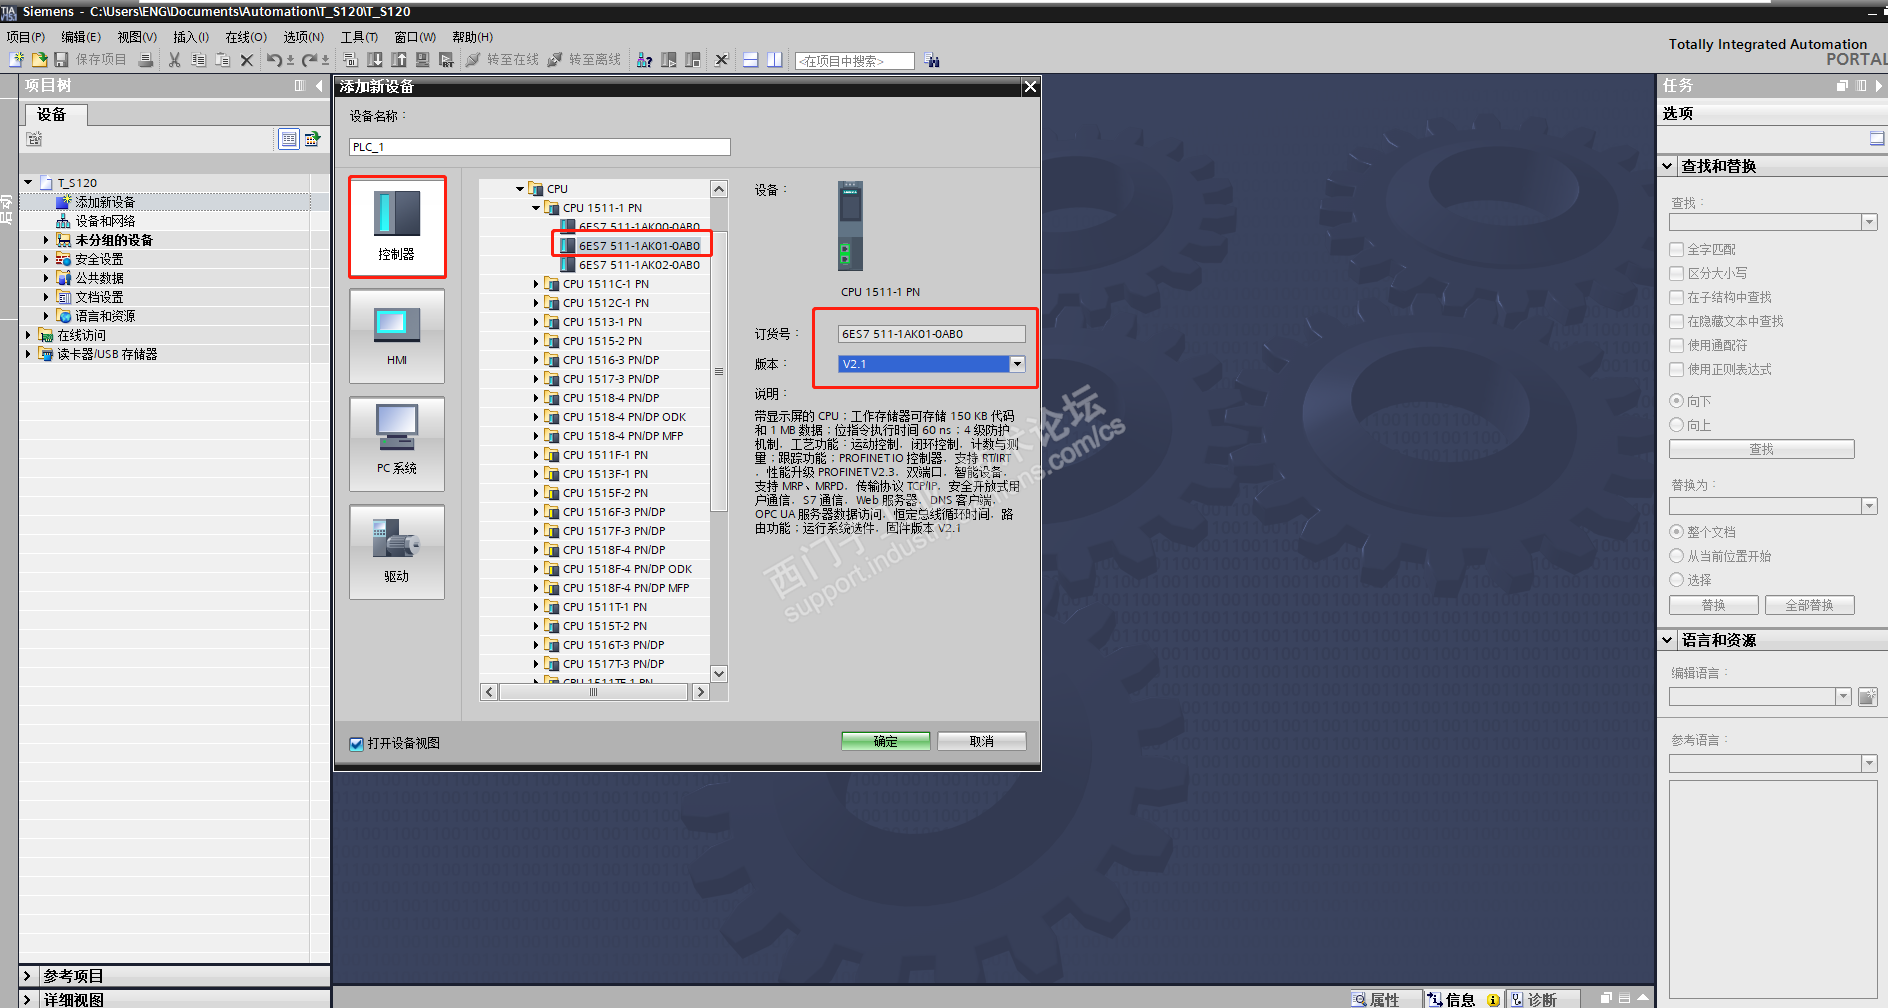Click the icon next to 编辑语言 dropdown
Image resolution: width=1888 pixels, height=1008 pixels.
pos(1867,697)
